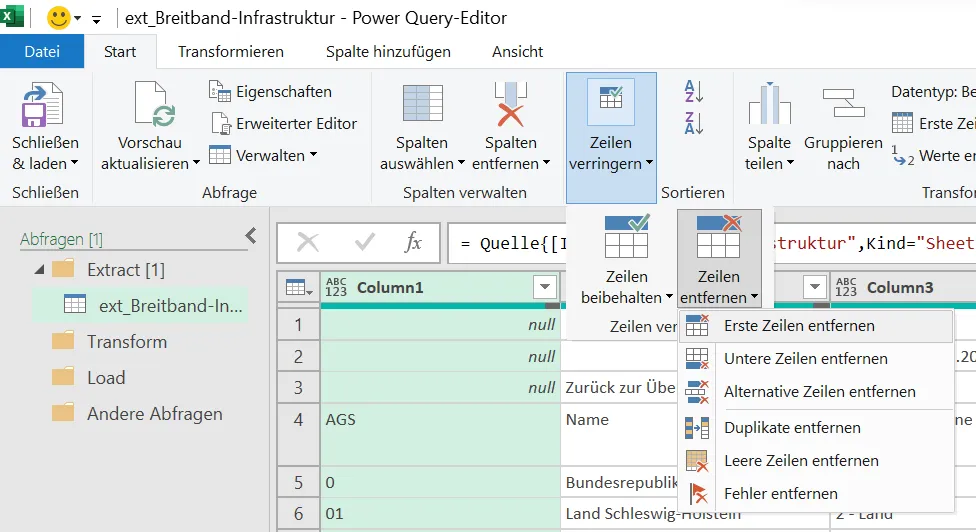Choose Duplikate entfernen
Screen dimensions: 976x532
coord(816,427)
